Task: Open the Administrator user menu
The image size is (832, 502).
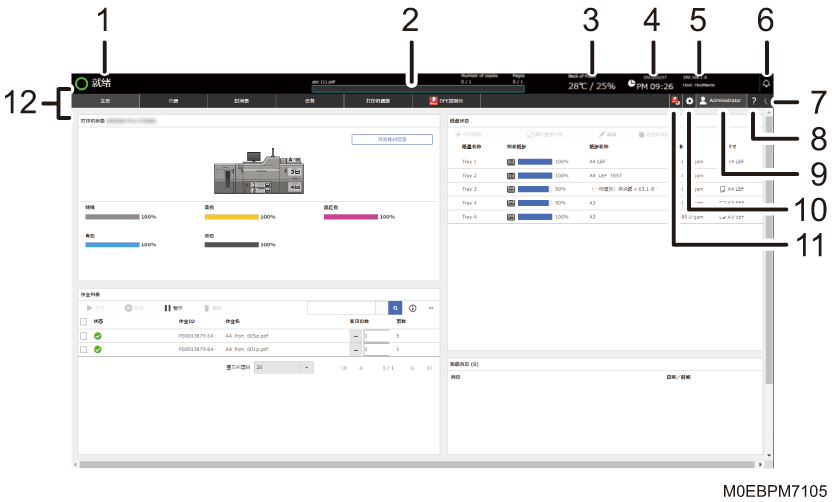Action: (721, 101)
